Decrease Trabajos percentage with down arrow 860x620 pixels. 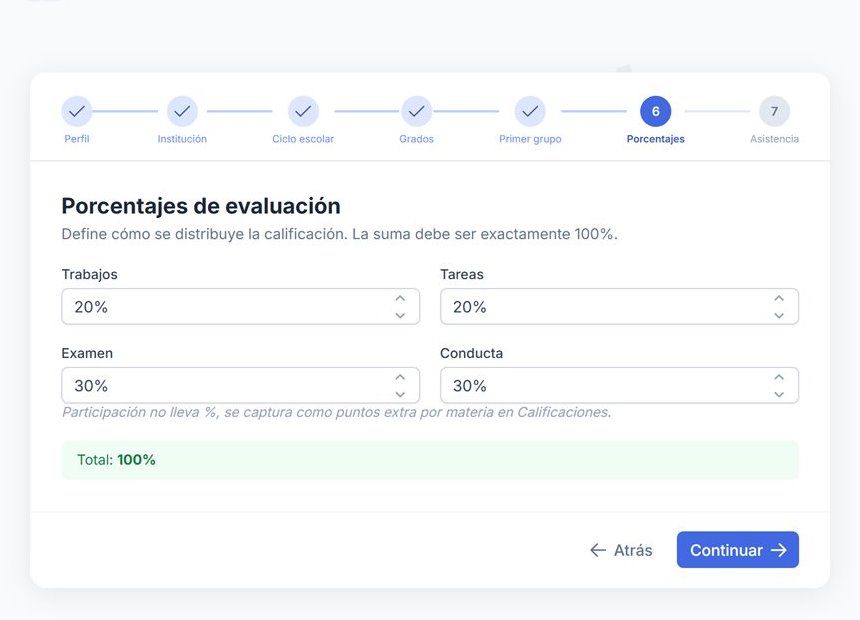pos(400,315)
